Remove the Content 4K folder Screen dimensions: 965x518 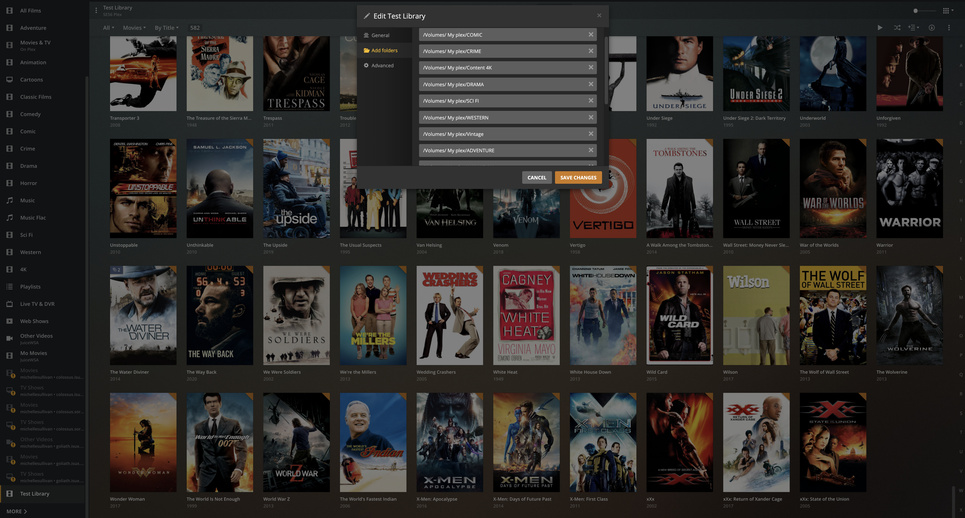click(x=591, y=68)
